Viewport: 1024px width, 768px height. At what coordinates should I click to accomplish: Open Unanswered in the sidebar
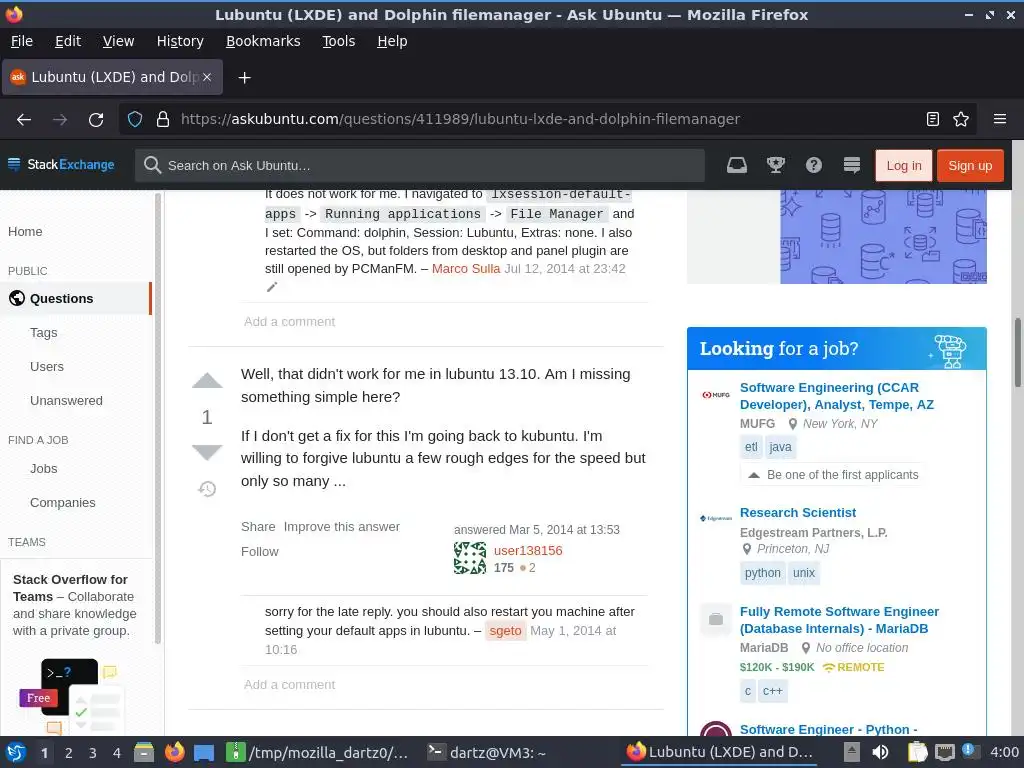[66, 401]
